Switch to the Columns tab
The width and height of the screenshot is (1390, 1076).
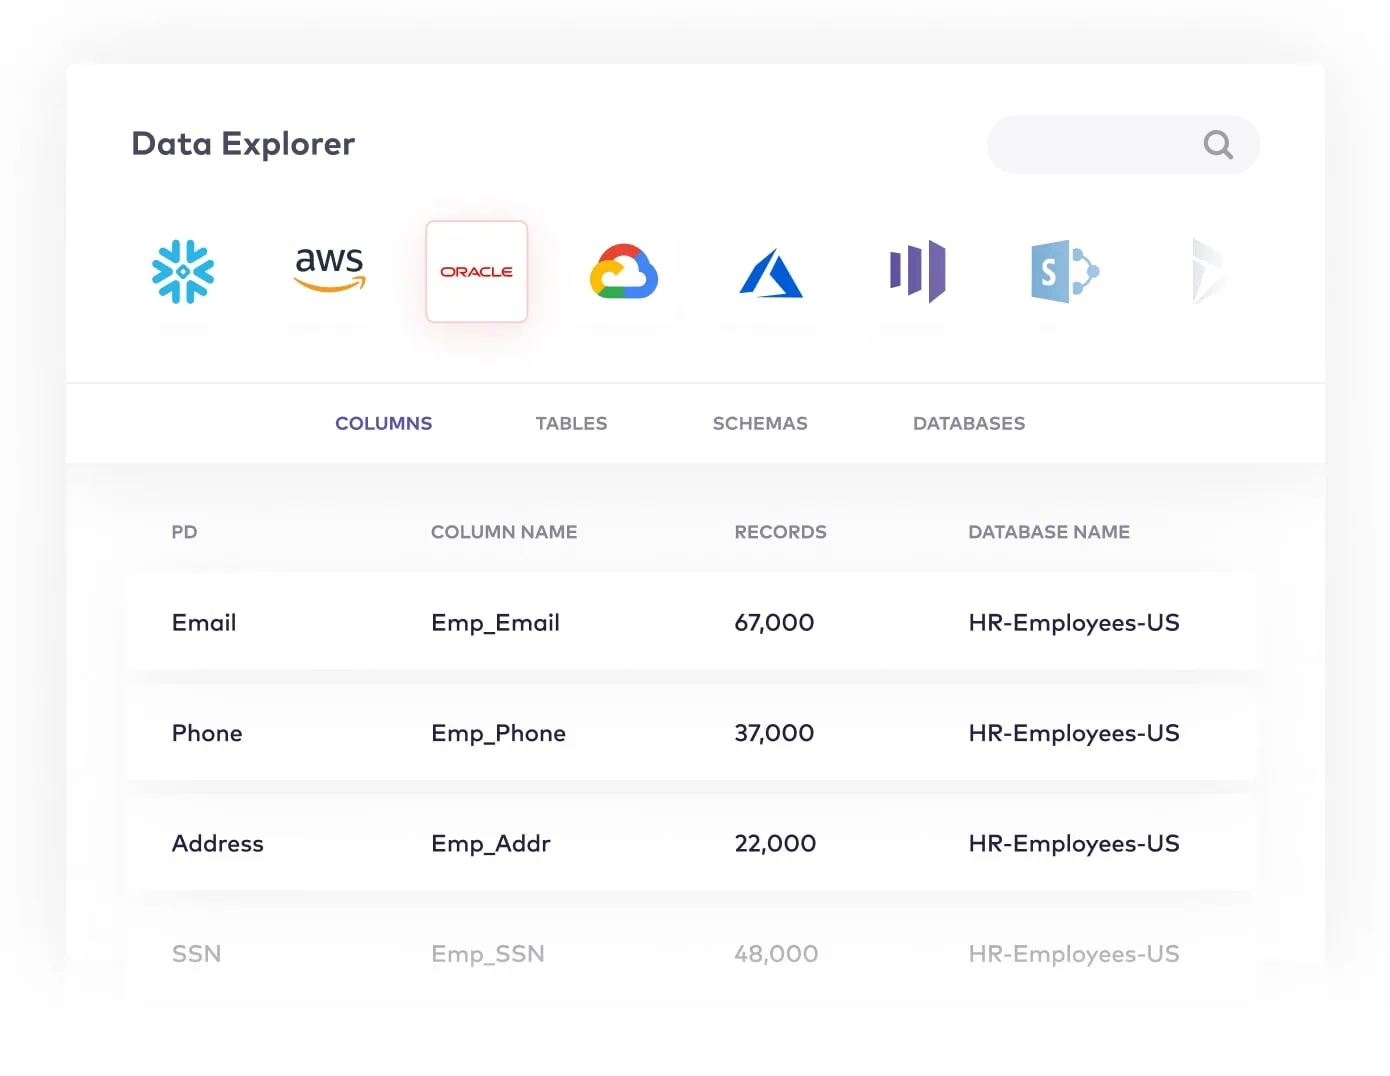[383, 423]
